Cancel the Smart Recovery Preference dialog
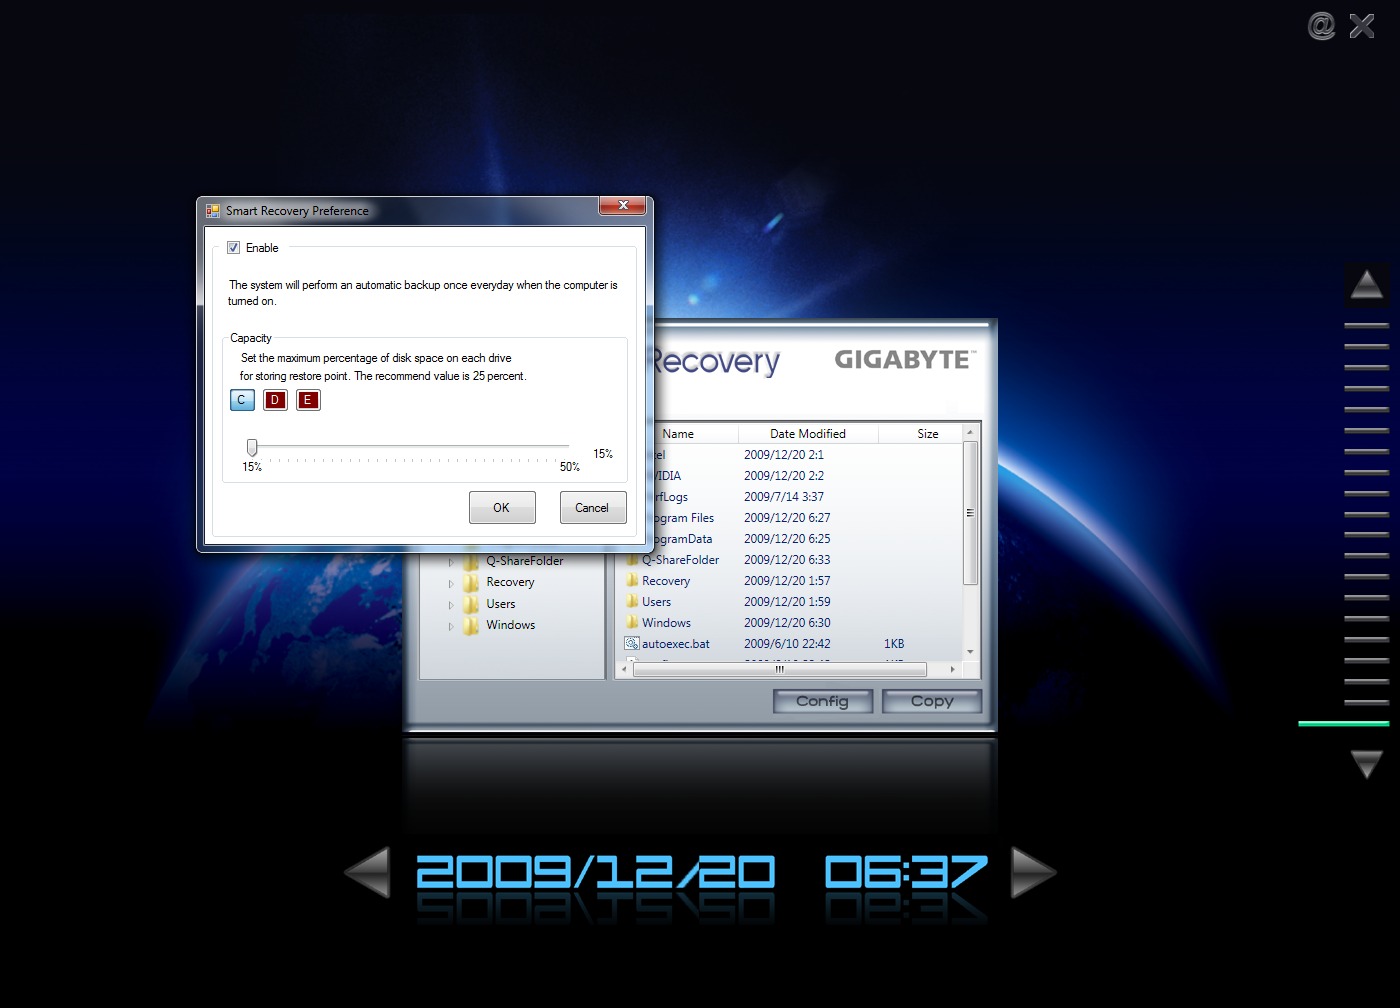1400x1008 pixels. click(x=593, y=508)
